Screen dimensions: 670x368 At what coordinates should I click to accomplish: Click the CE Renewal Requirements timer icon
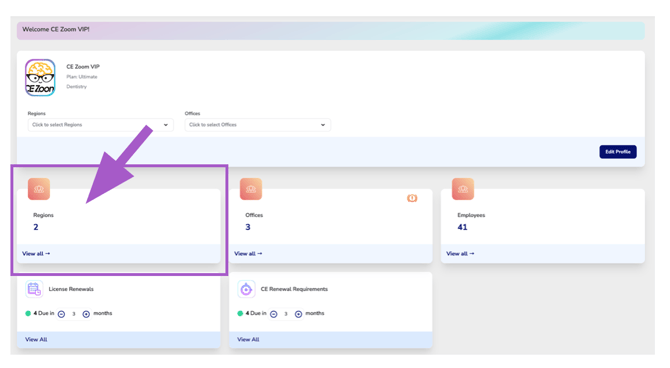(x=246, y=289)
